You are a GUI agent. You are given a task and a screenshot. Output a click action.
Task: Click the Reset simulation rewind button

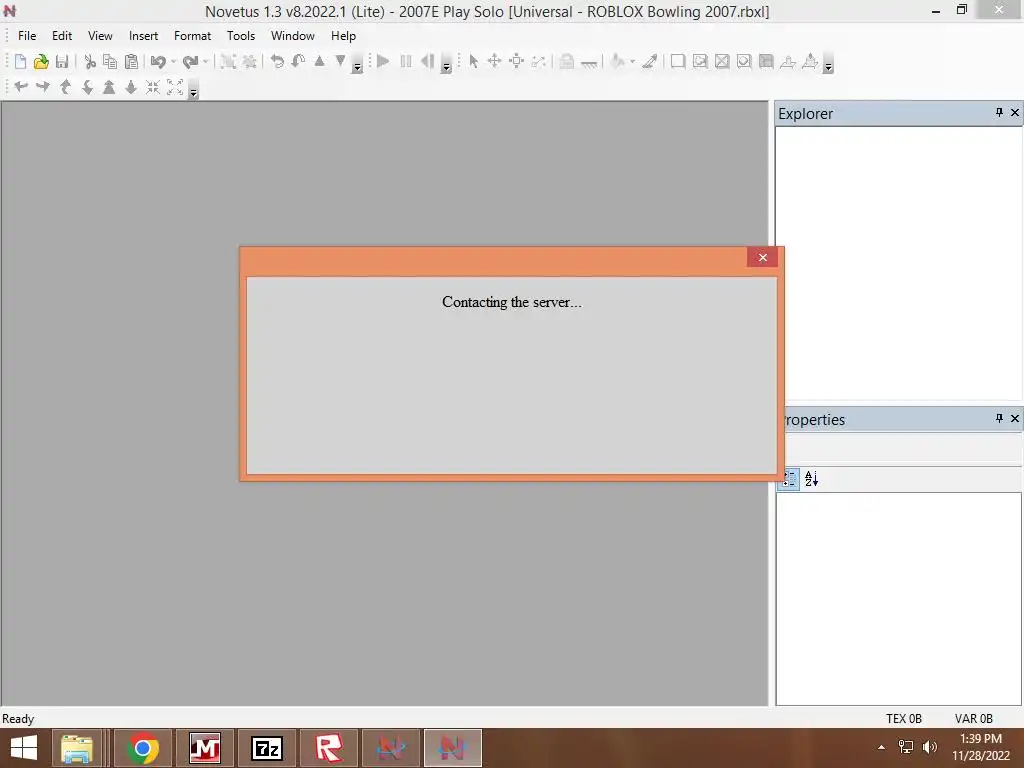[x=427, y=61]
